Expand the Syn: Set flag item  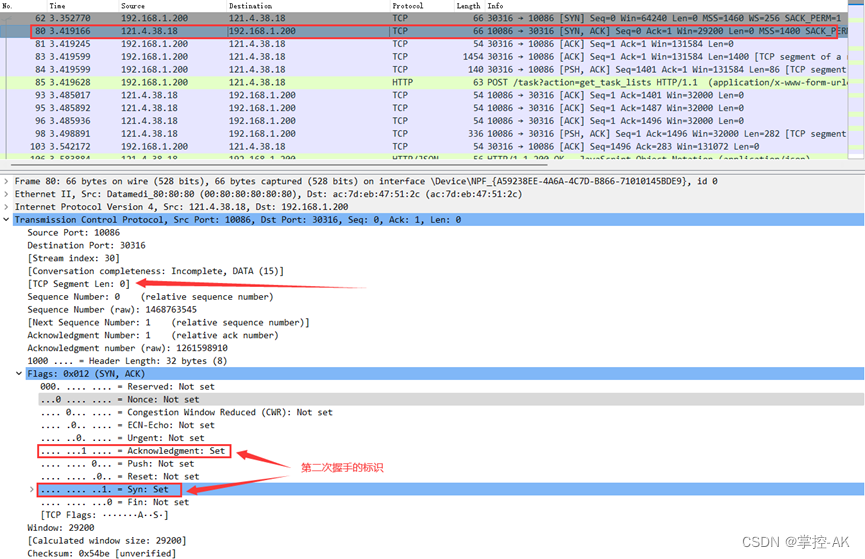coord(31,489)
